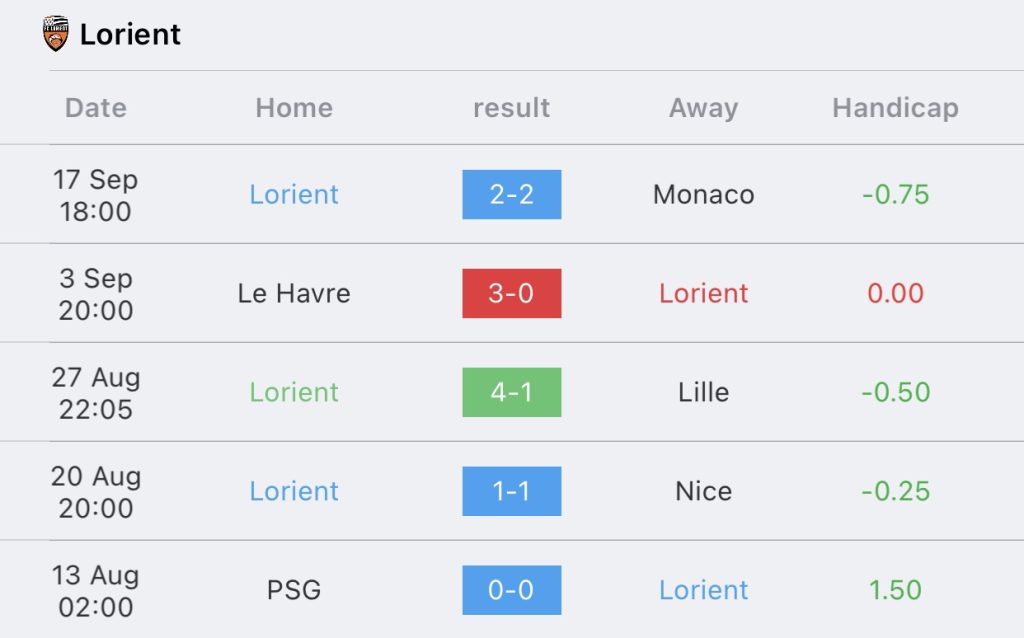Click the 0.00 handicap value
Image resolution: width=1024 pixels, height=638 pixels.
(x=895, y=293)
